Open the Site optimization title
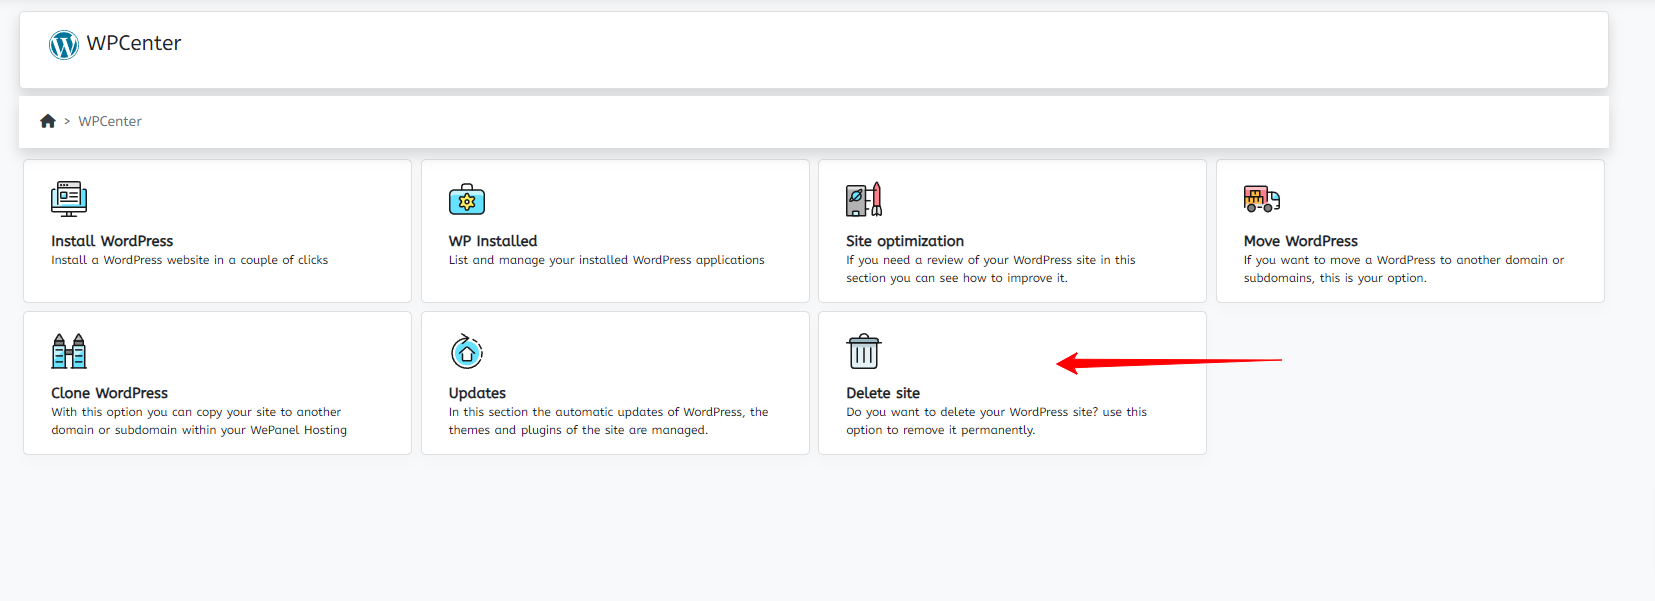Image resolution: width=1655 pixels, height=601 pixels. pyautogui.click(x=905, y=241)
